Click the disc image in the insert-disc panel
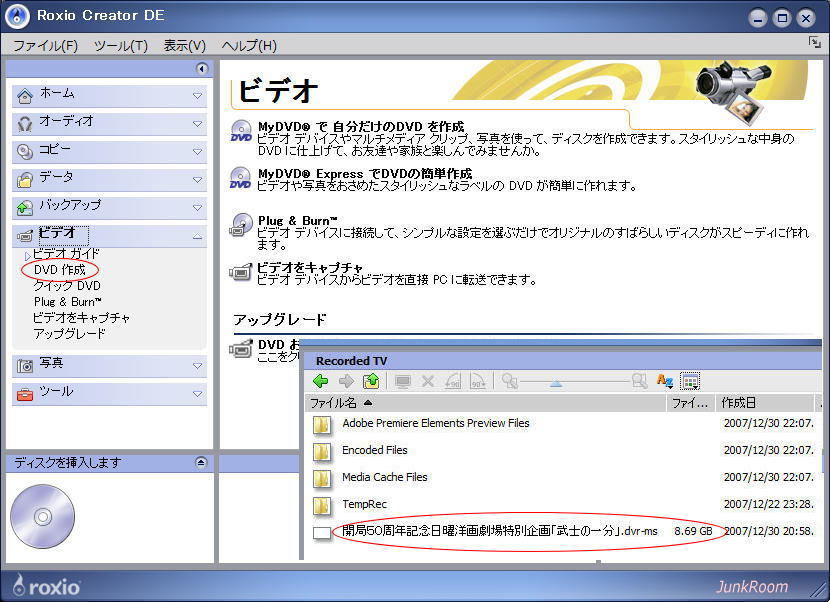 [x=42, y=516]
